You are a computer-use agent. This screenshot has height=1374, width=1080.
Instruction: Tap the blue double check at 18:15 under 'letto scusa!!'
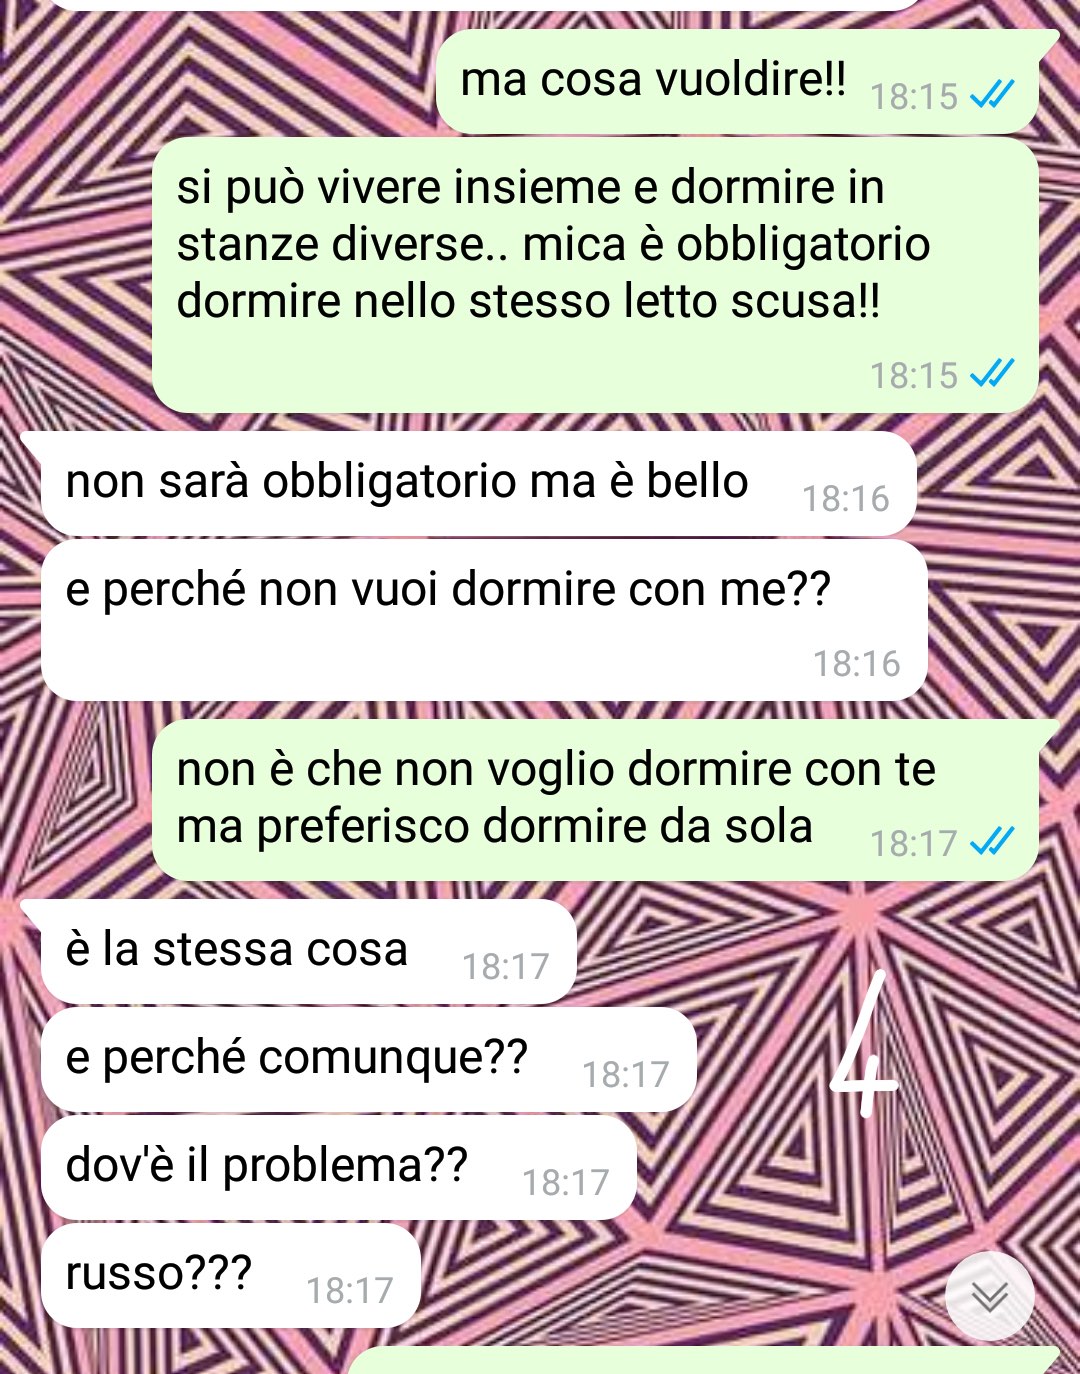[992, 374]
